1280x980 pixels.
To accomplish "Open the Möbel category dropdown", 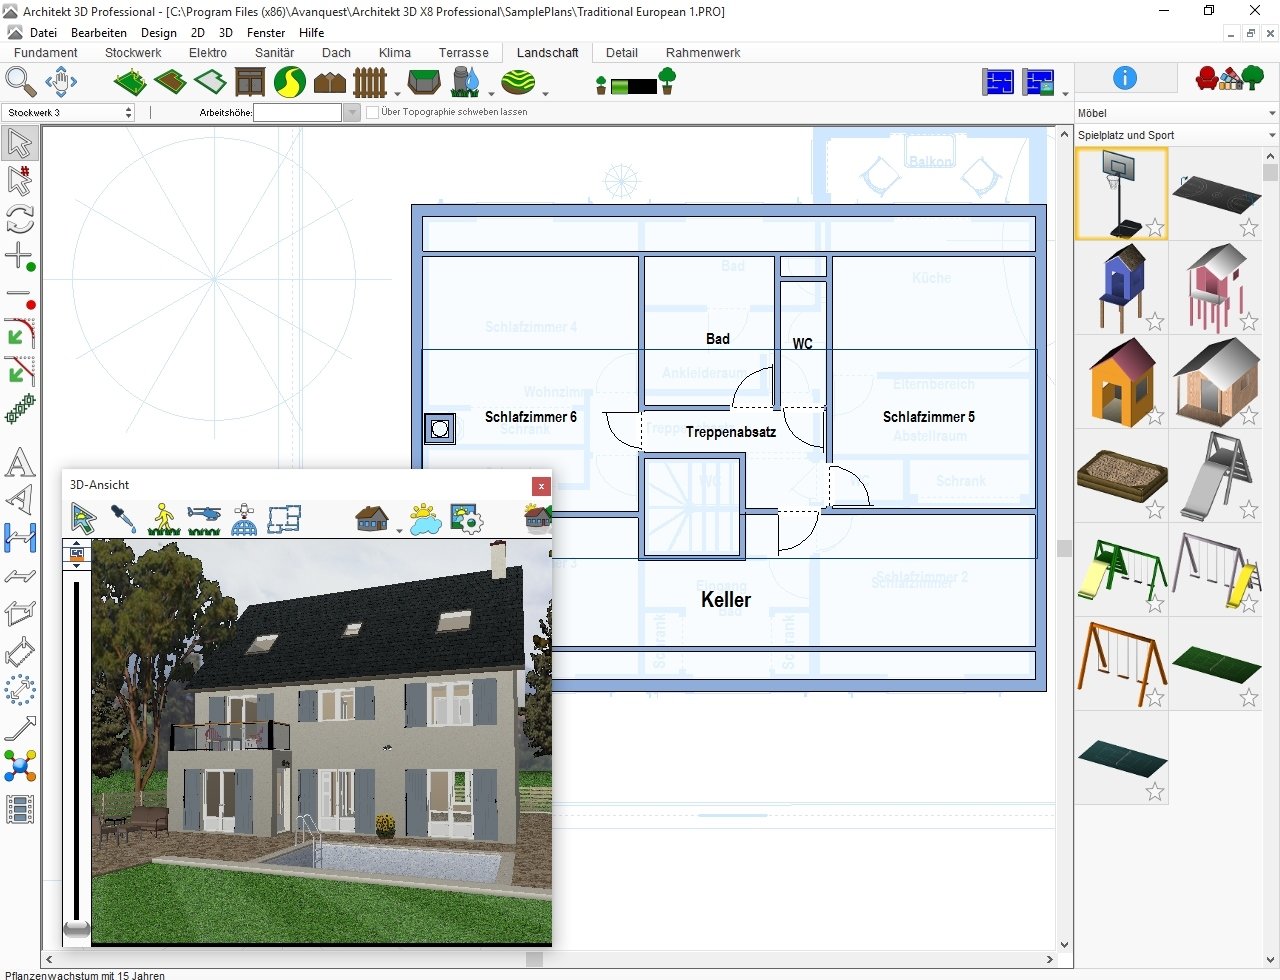I will [x=1177, y=113].
